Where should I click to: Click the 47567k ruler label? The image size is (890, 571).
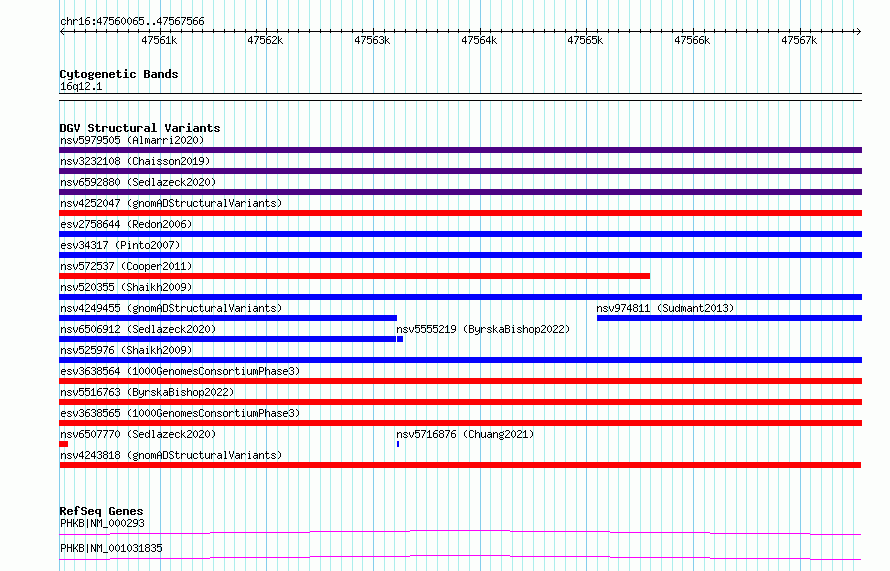click(799, 40)
